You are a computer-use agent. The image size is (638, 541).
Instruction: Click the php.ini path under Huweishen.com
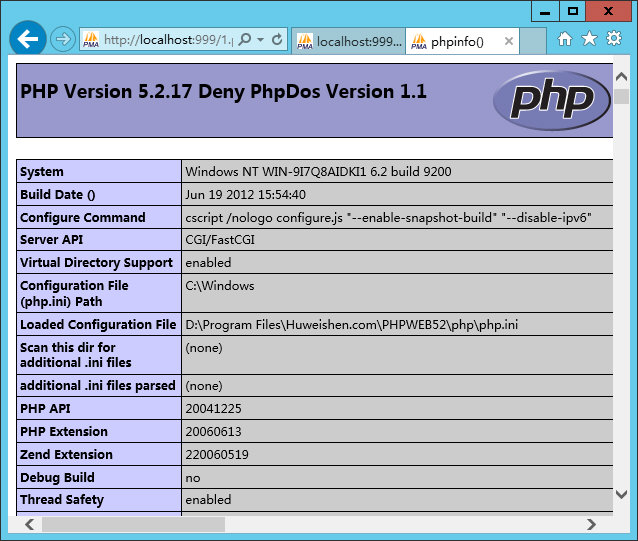pos(352,325)
